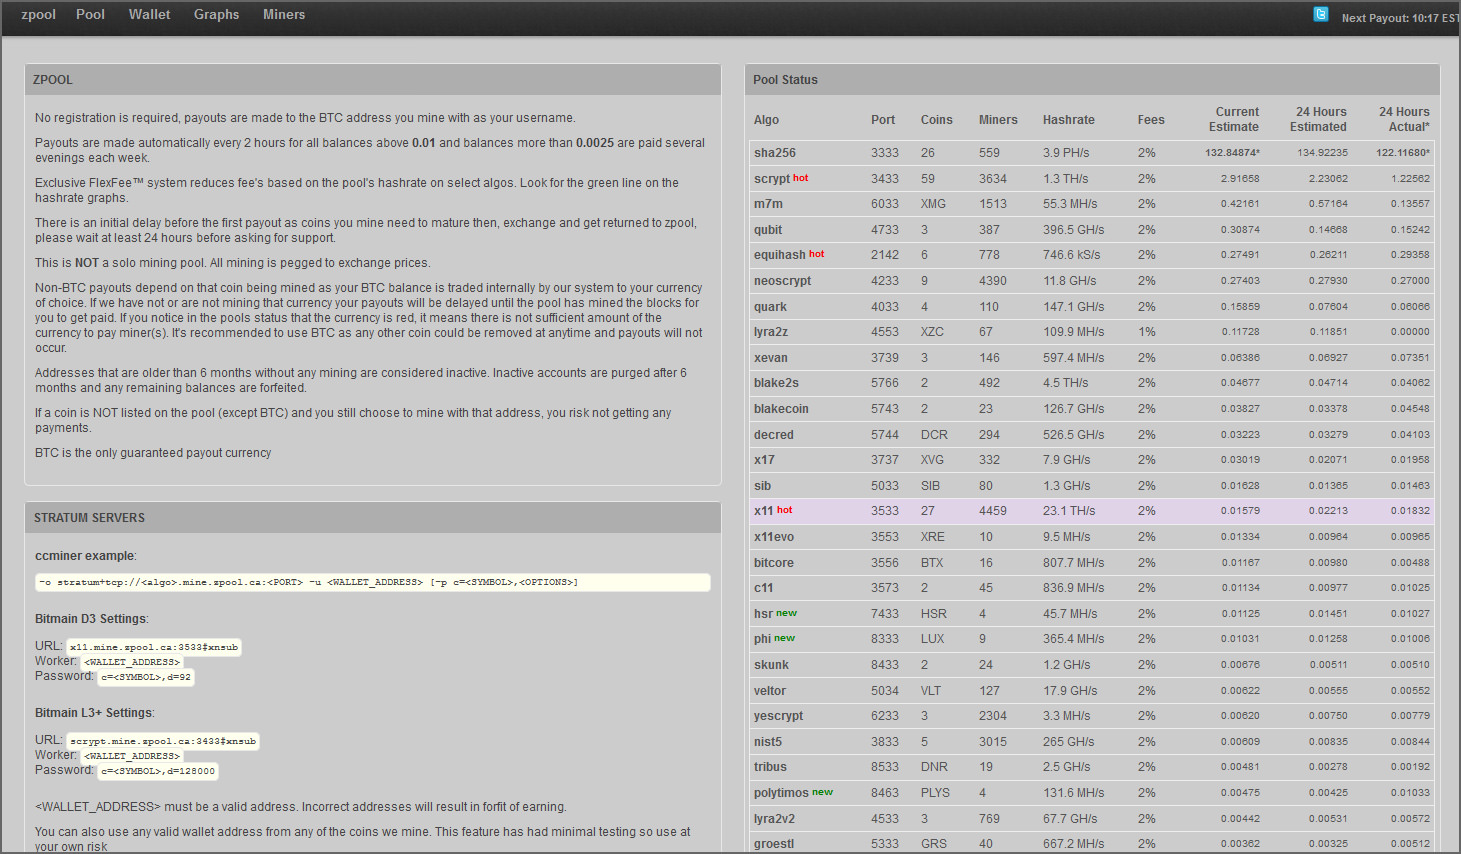Screen dimensions: 1461x854
Task: Select decred algorithm name
Action: [774, 435]
